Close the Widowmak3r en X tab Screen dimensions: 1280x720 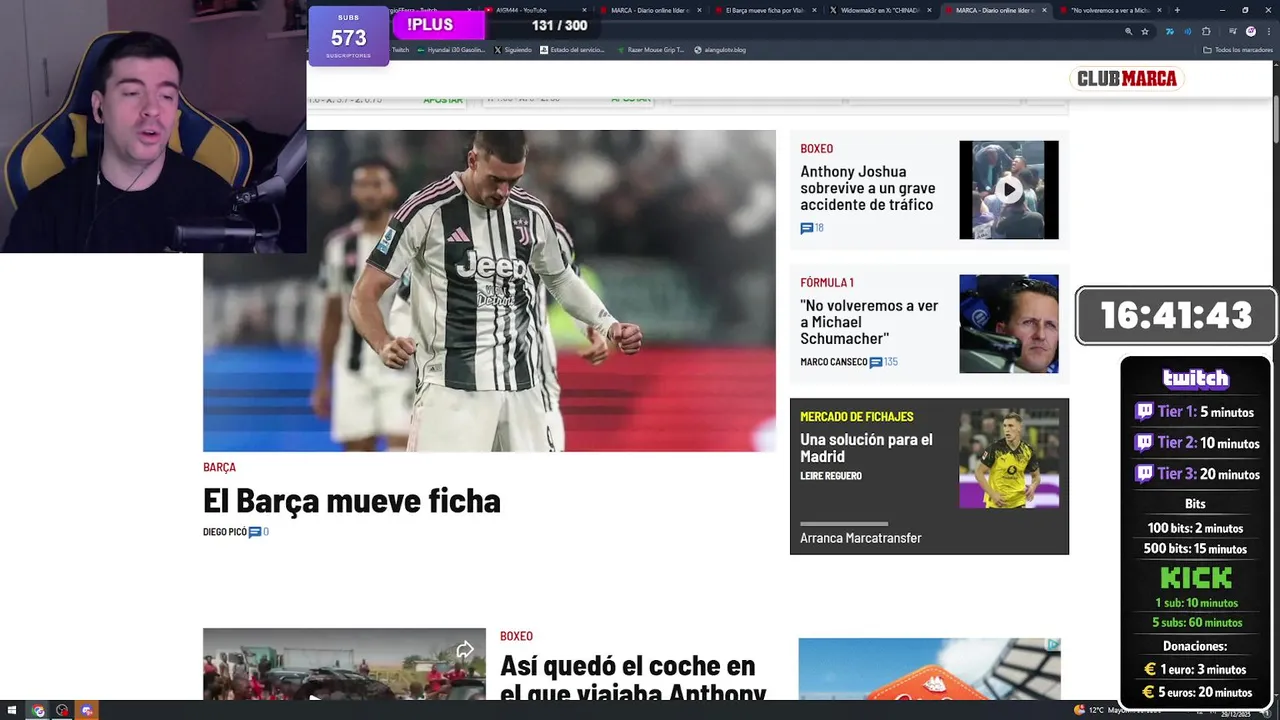tap(929, 10)
